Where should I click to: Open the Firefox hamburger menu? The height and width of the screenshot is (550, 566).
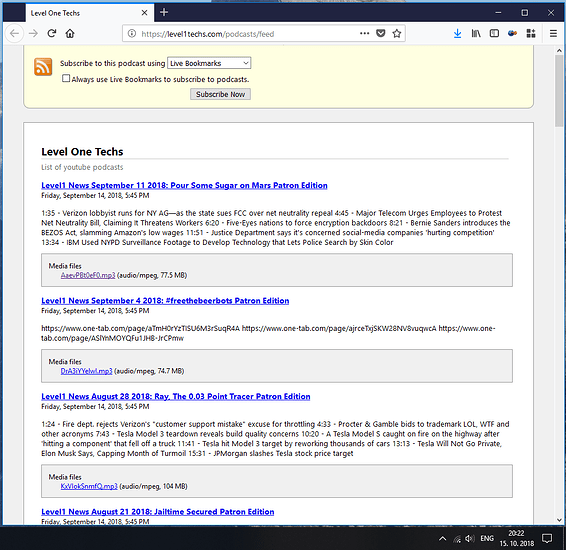[553, 34]
